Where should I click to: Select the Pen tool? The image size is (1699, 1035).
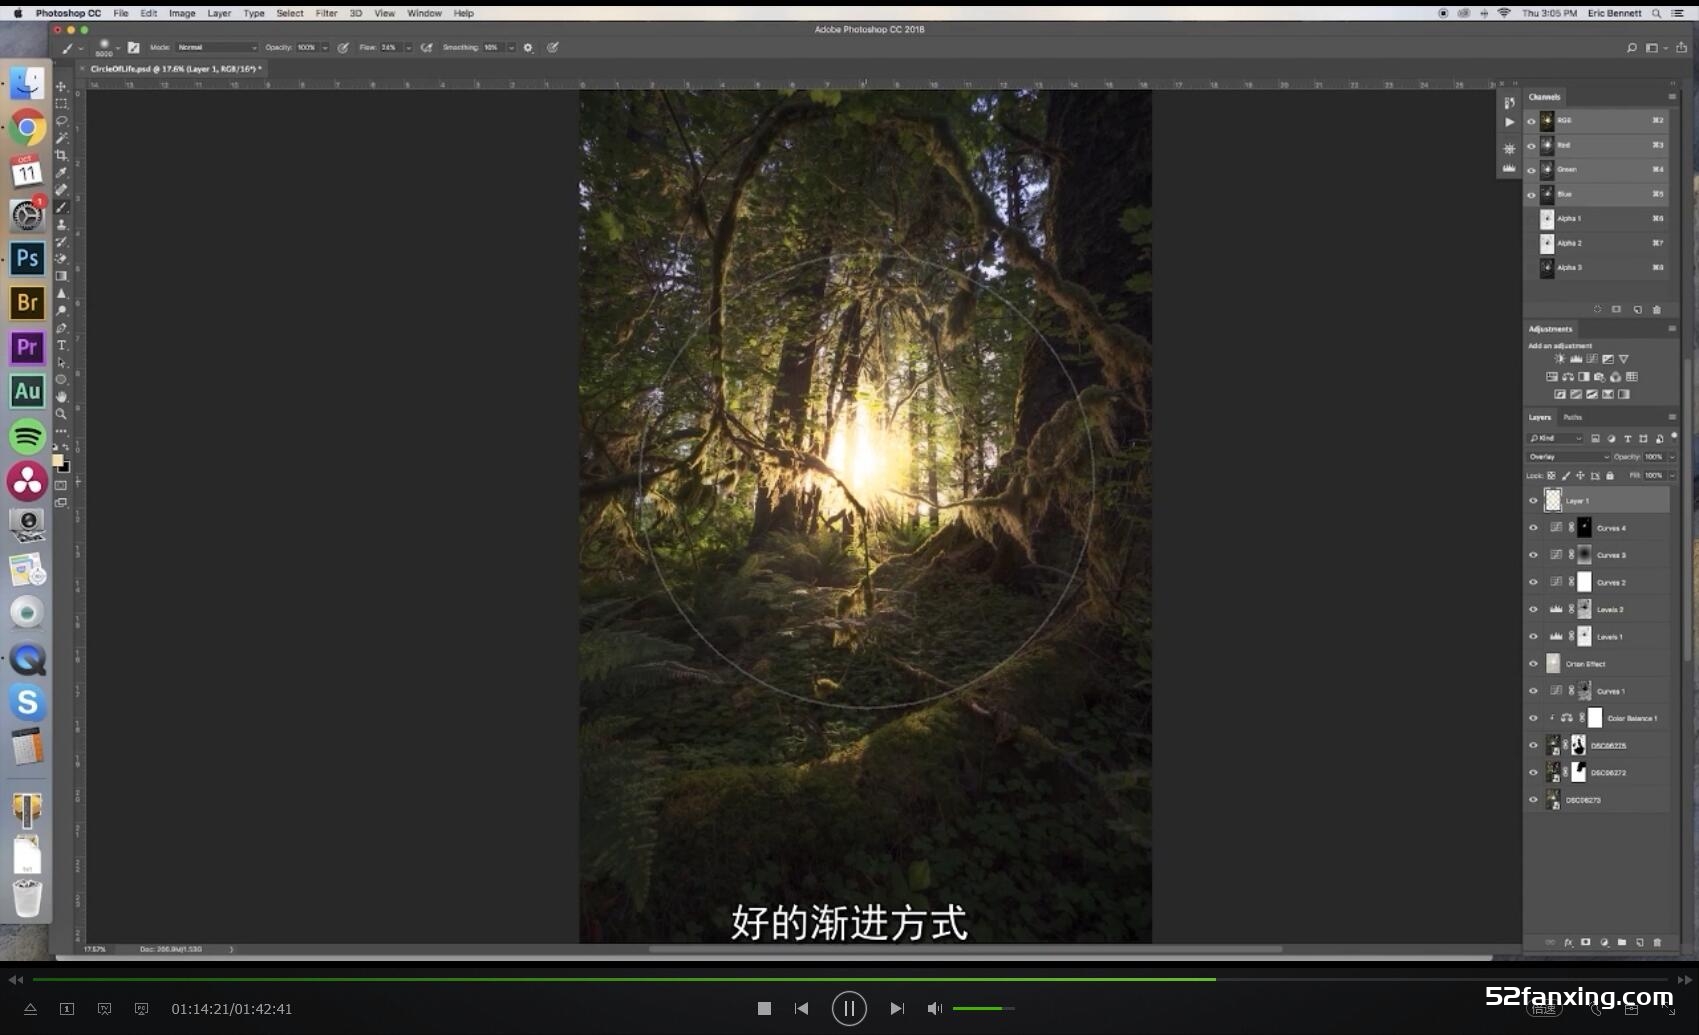pyautogui.click(x=61, y=328)
